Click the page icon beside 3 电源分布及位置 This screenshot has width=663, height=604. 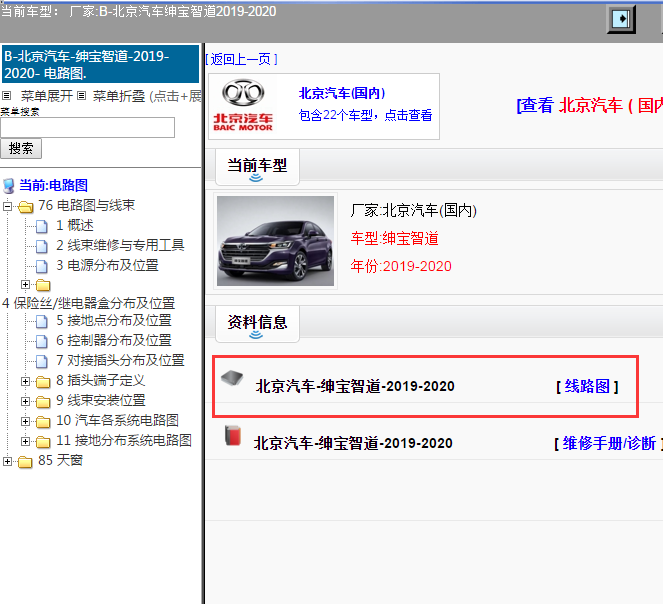pyautogui.click(x=41, y=266)
